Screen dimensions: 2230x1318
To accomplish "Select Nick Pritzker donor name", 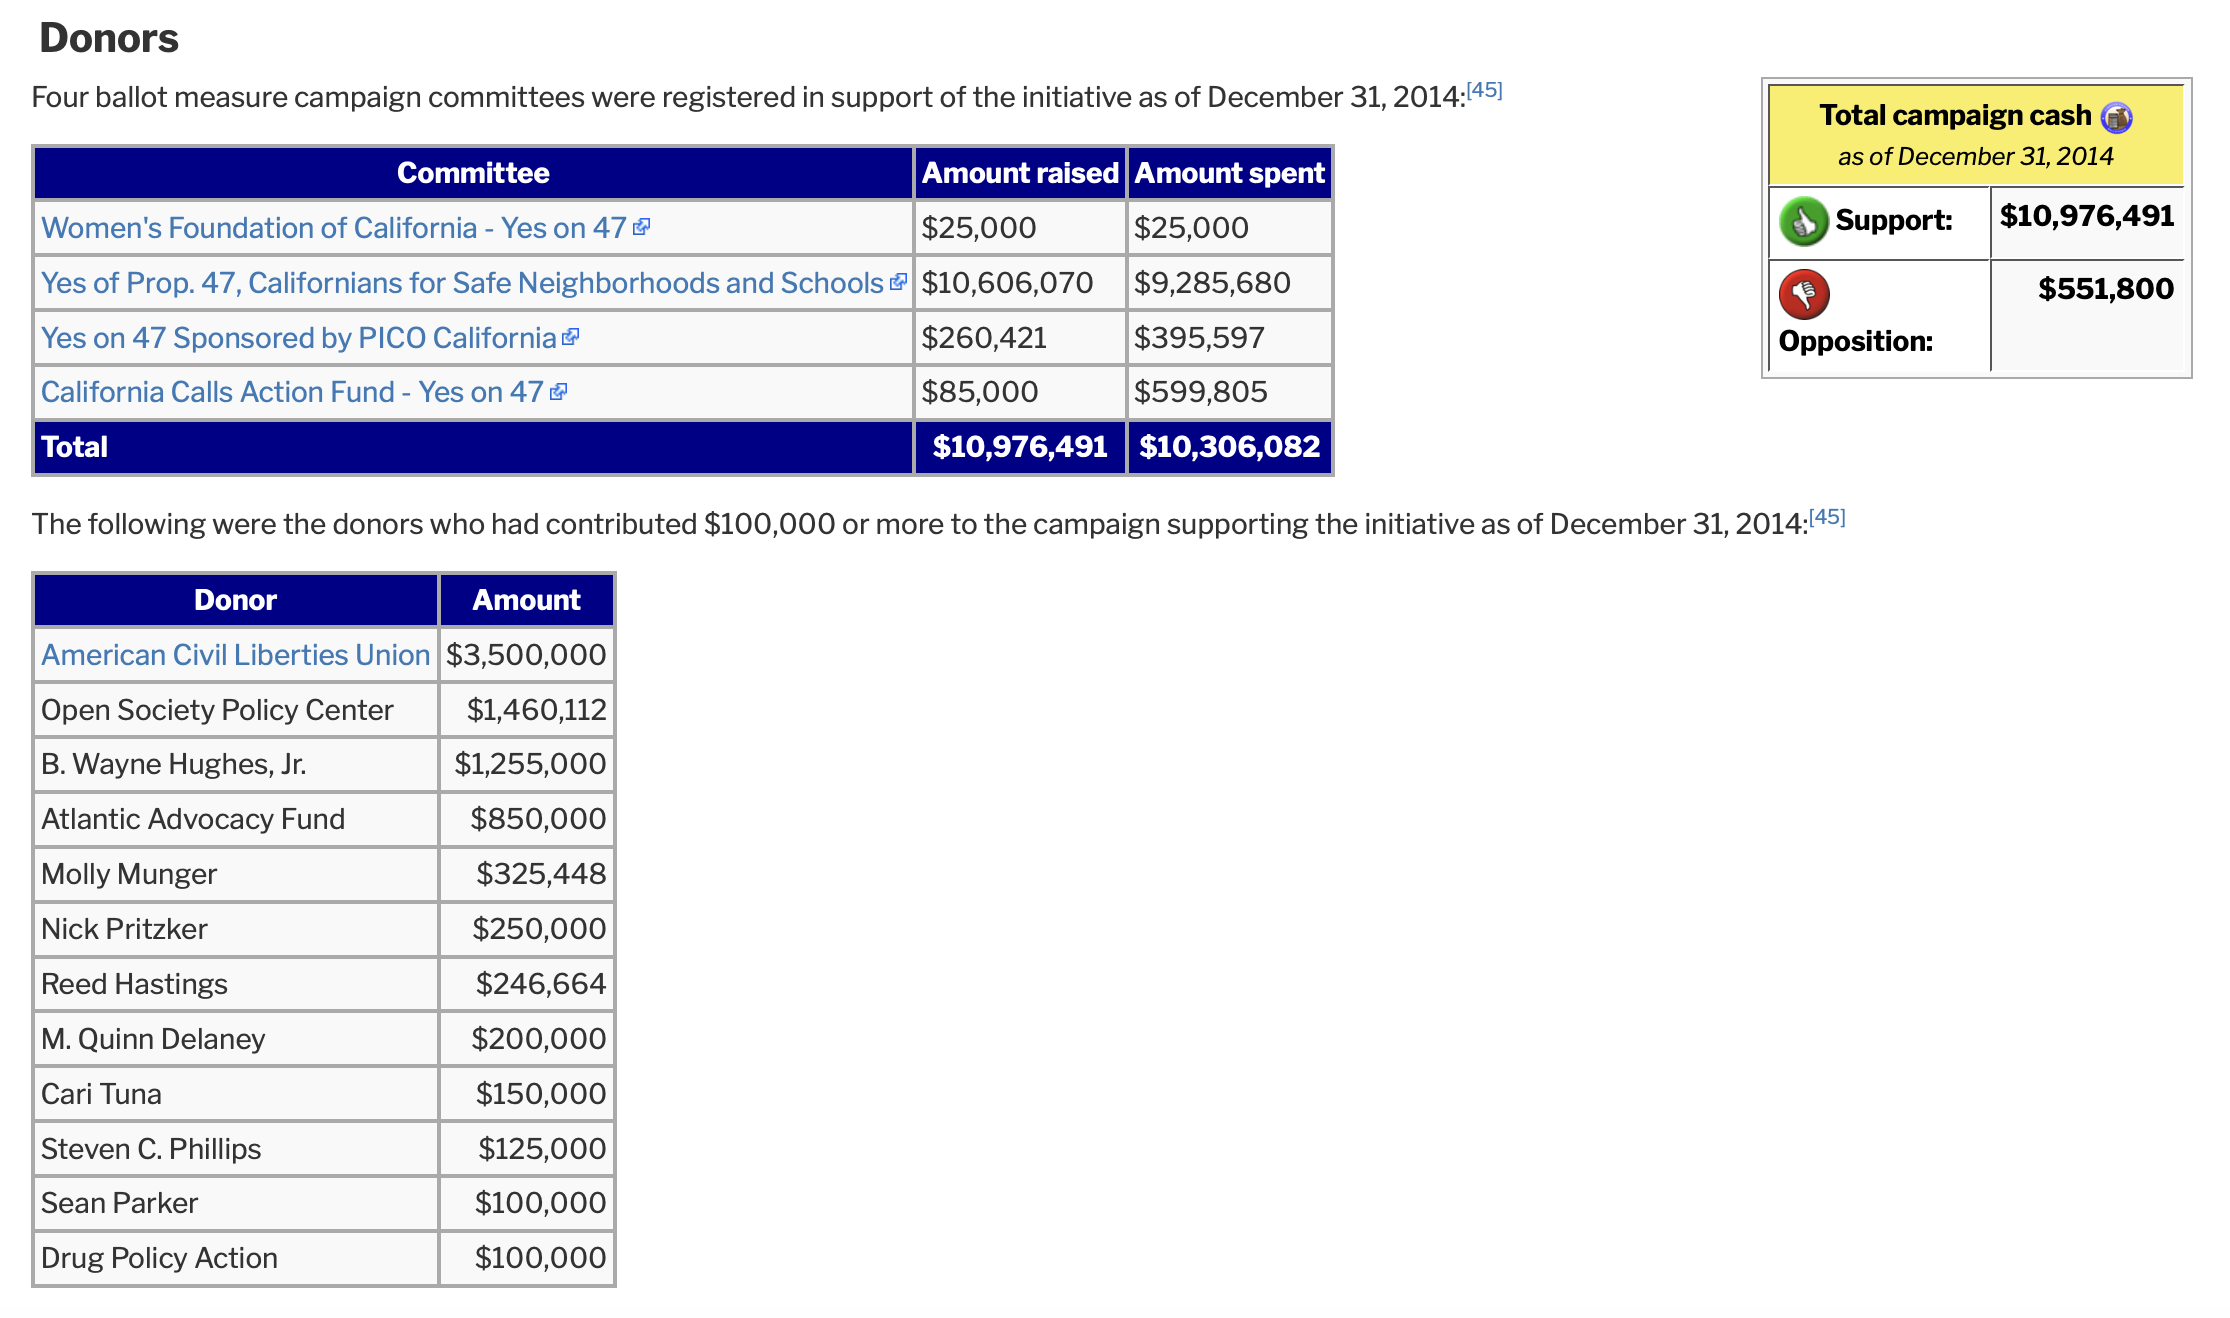I will point(124,929).
